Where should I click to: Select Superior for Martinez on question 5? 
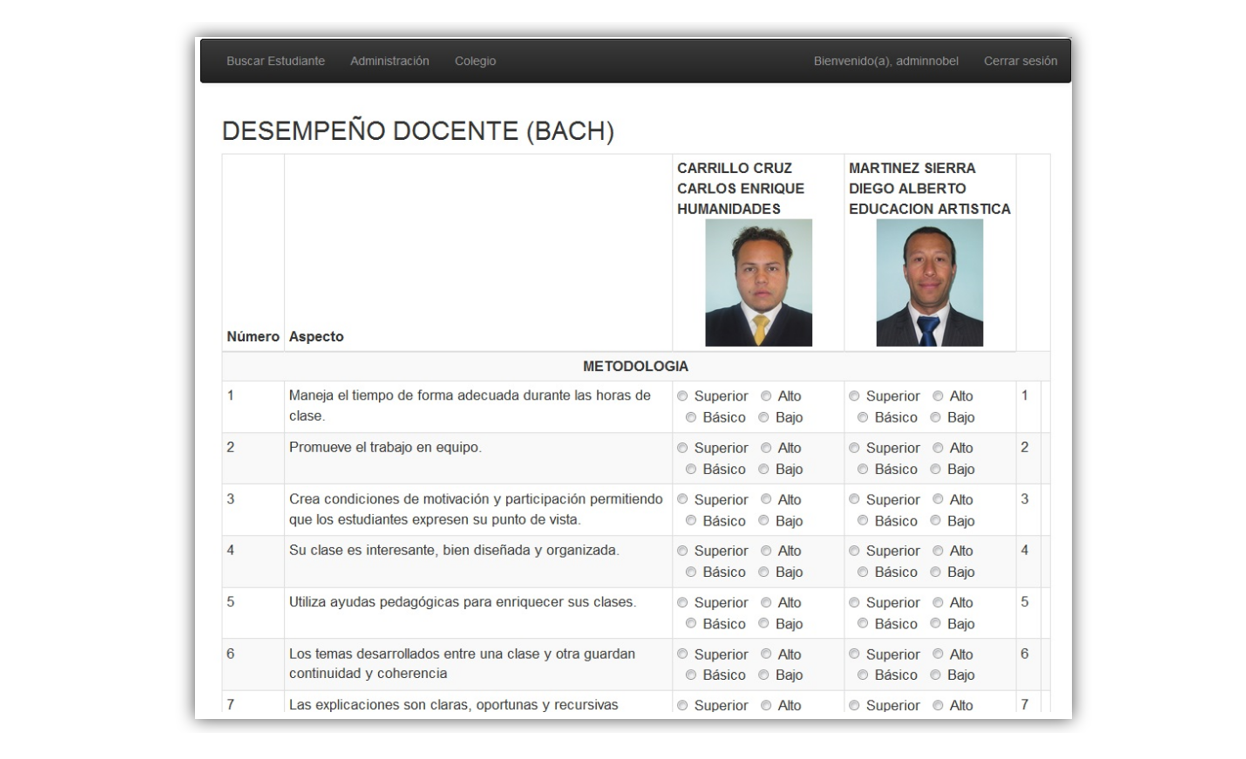point(854,604)
